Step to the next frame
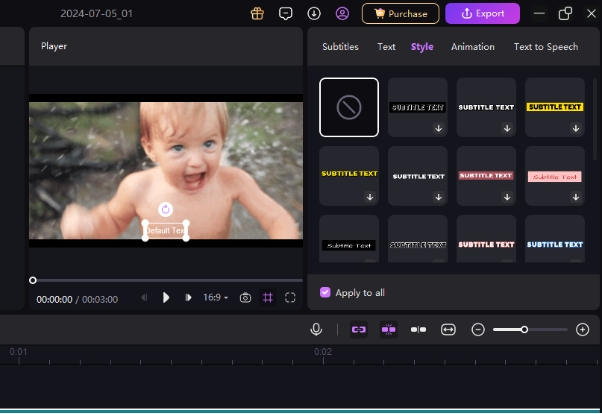602x414 pixels. pyautogui.click(x=188, y=298)
